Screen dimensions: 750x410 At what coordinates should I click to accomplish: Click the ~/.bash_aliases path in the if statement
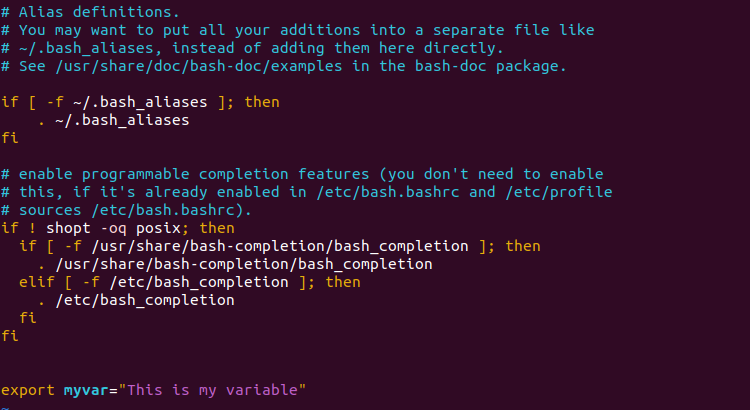point(140,102)
